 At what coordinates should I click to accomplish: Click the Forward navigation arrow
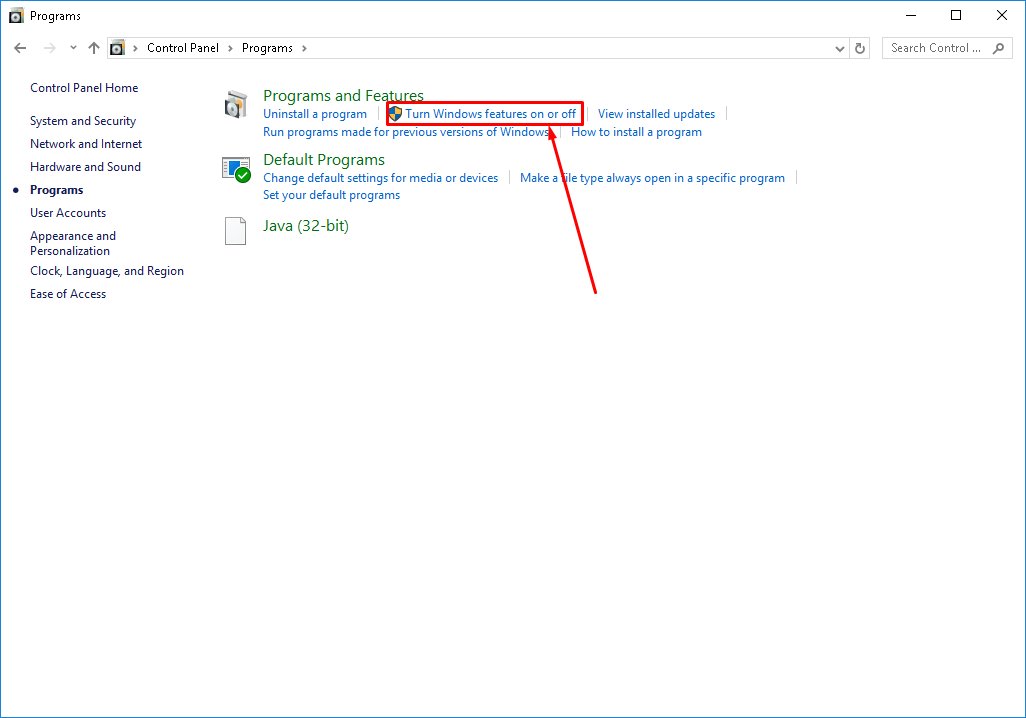49,48
